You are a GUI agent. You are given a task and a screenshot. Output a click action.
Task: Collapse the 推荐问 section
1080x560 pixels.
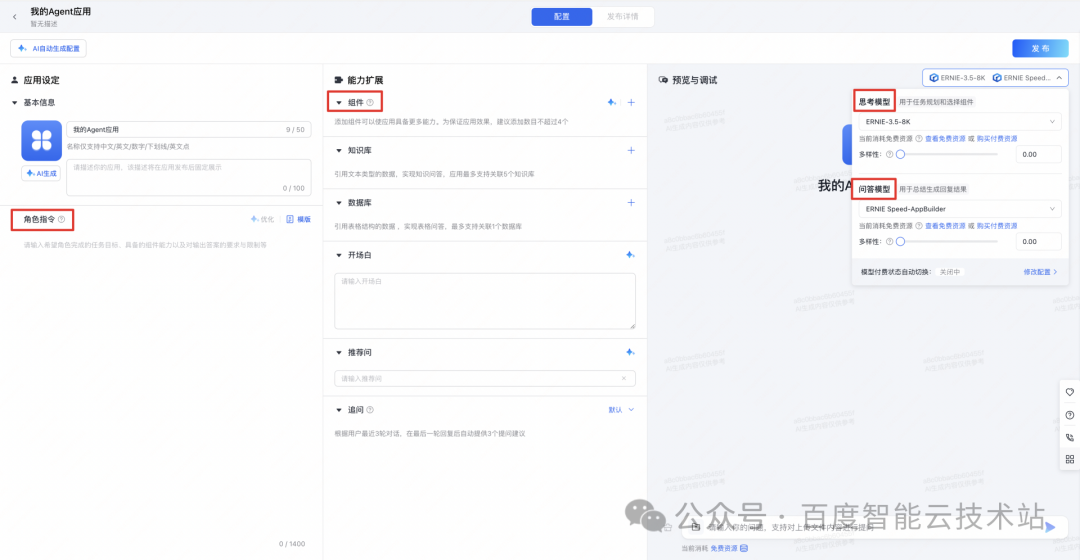[x=339, y=353]
